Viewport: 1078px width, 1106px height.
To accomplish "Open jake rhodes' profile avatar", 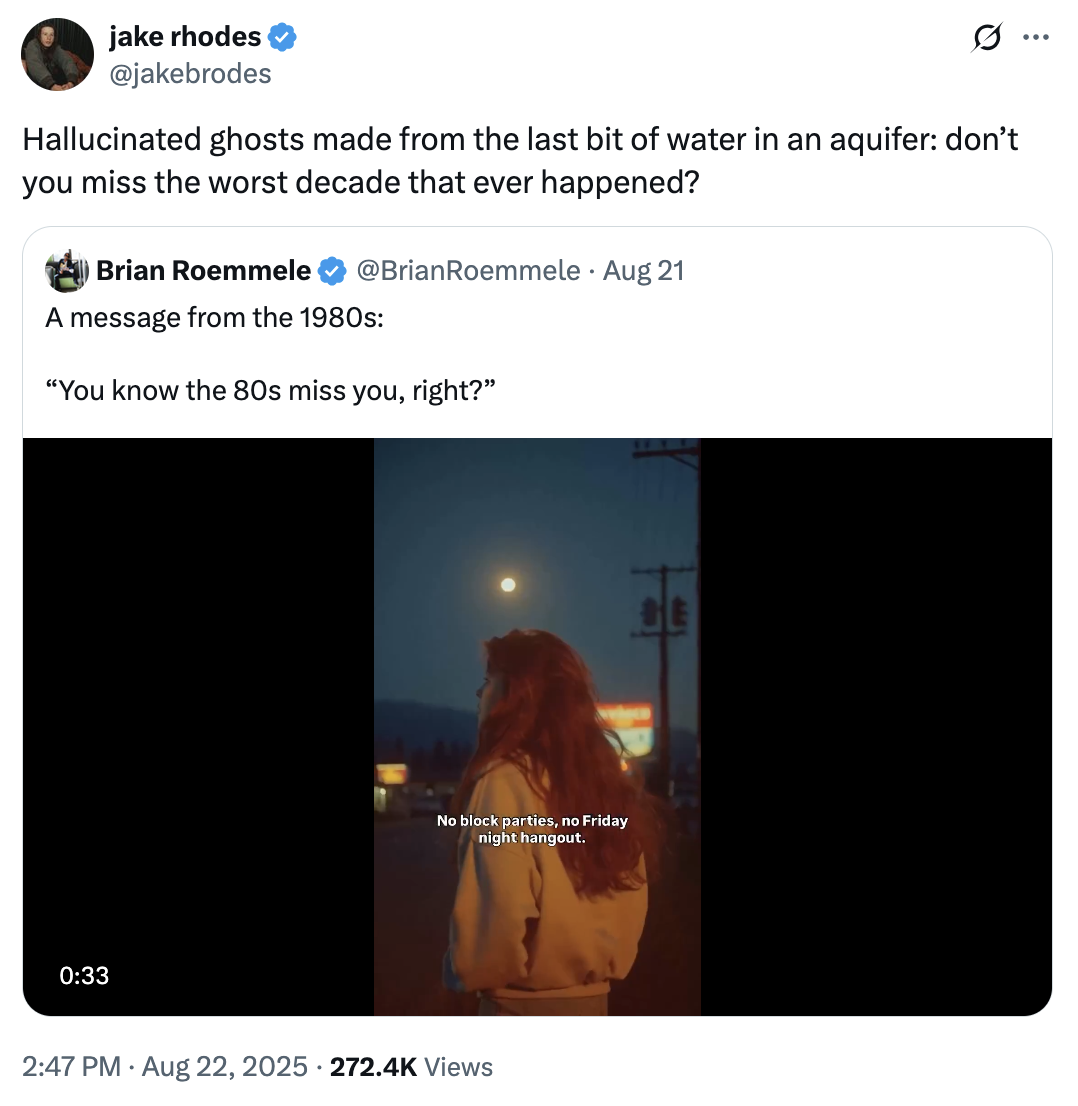I will point(57,54).
